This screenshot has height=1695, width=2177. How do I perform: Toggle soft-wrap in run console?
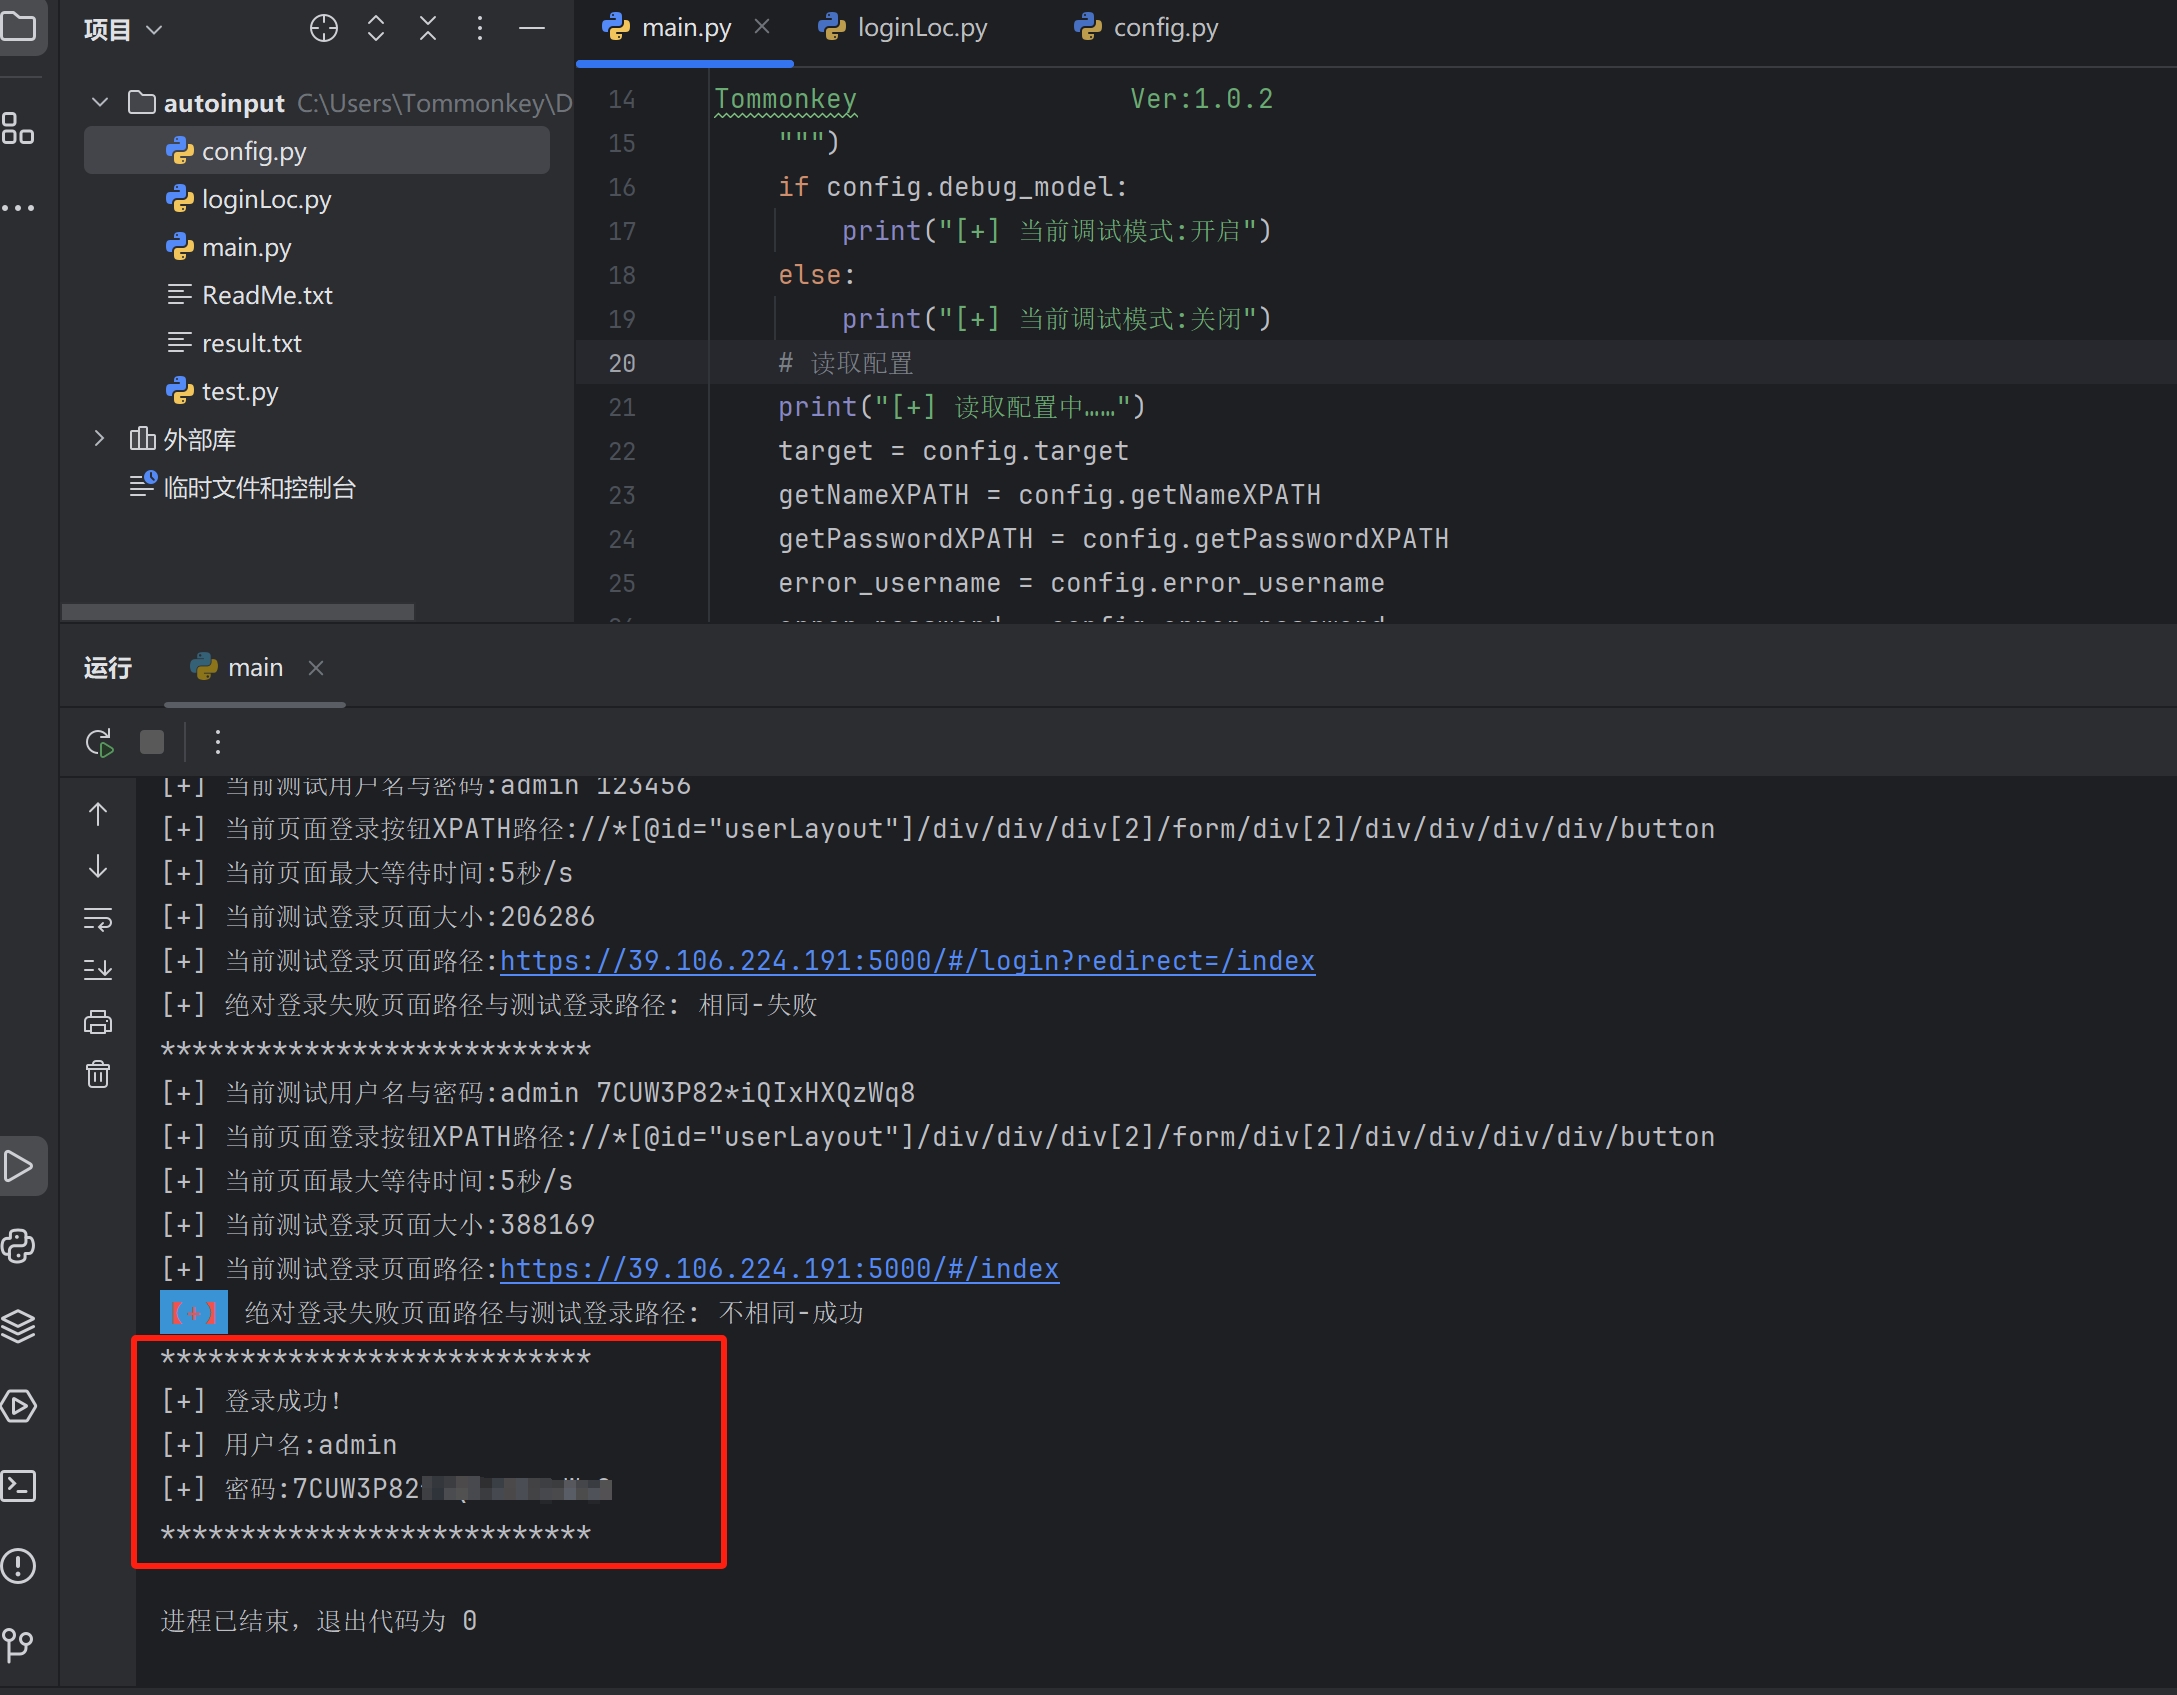(x=98, y=918)
